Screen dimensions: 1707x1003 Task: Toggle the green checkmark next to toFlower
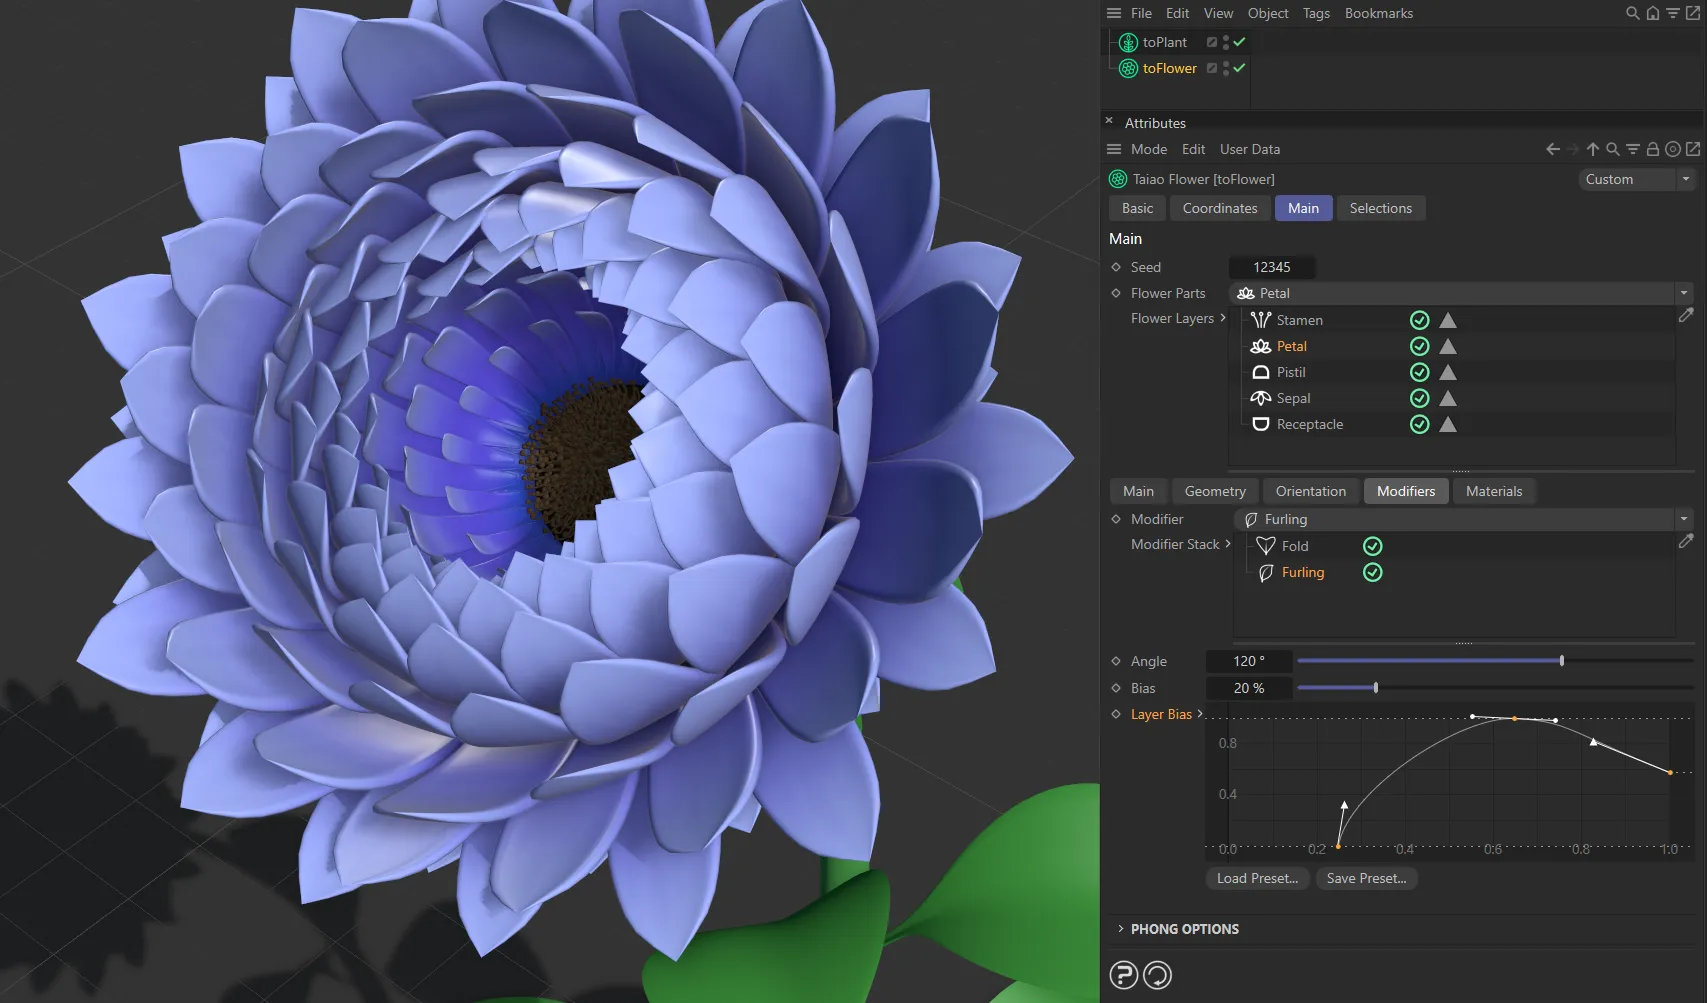(1237, 68)
